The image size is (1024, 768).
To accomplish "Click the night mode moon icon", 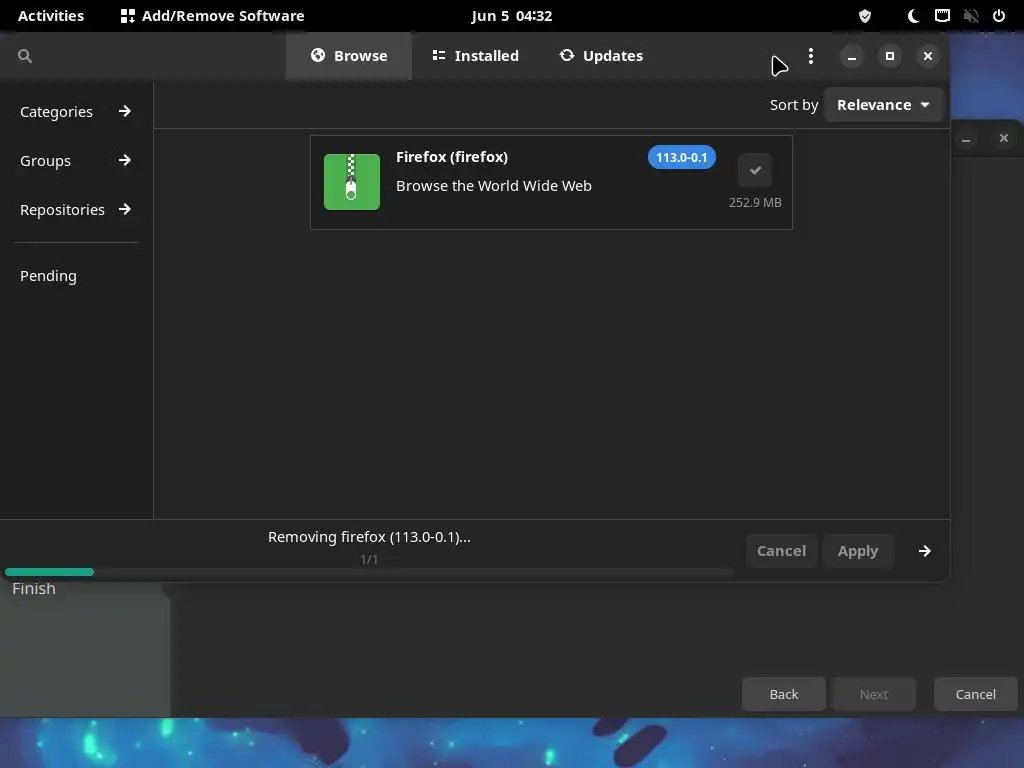I will coord(913,16).
